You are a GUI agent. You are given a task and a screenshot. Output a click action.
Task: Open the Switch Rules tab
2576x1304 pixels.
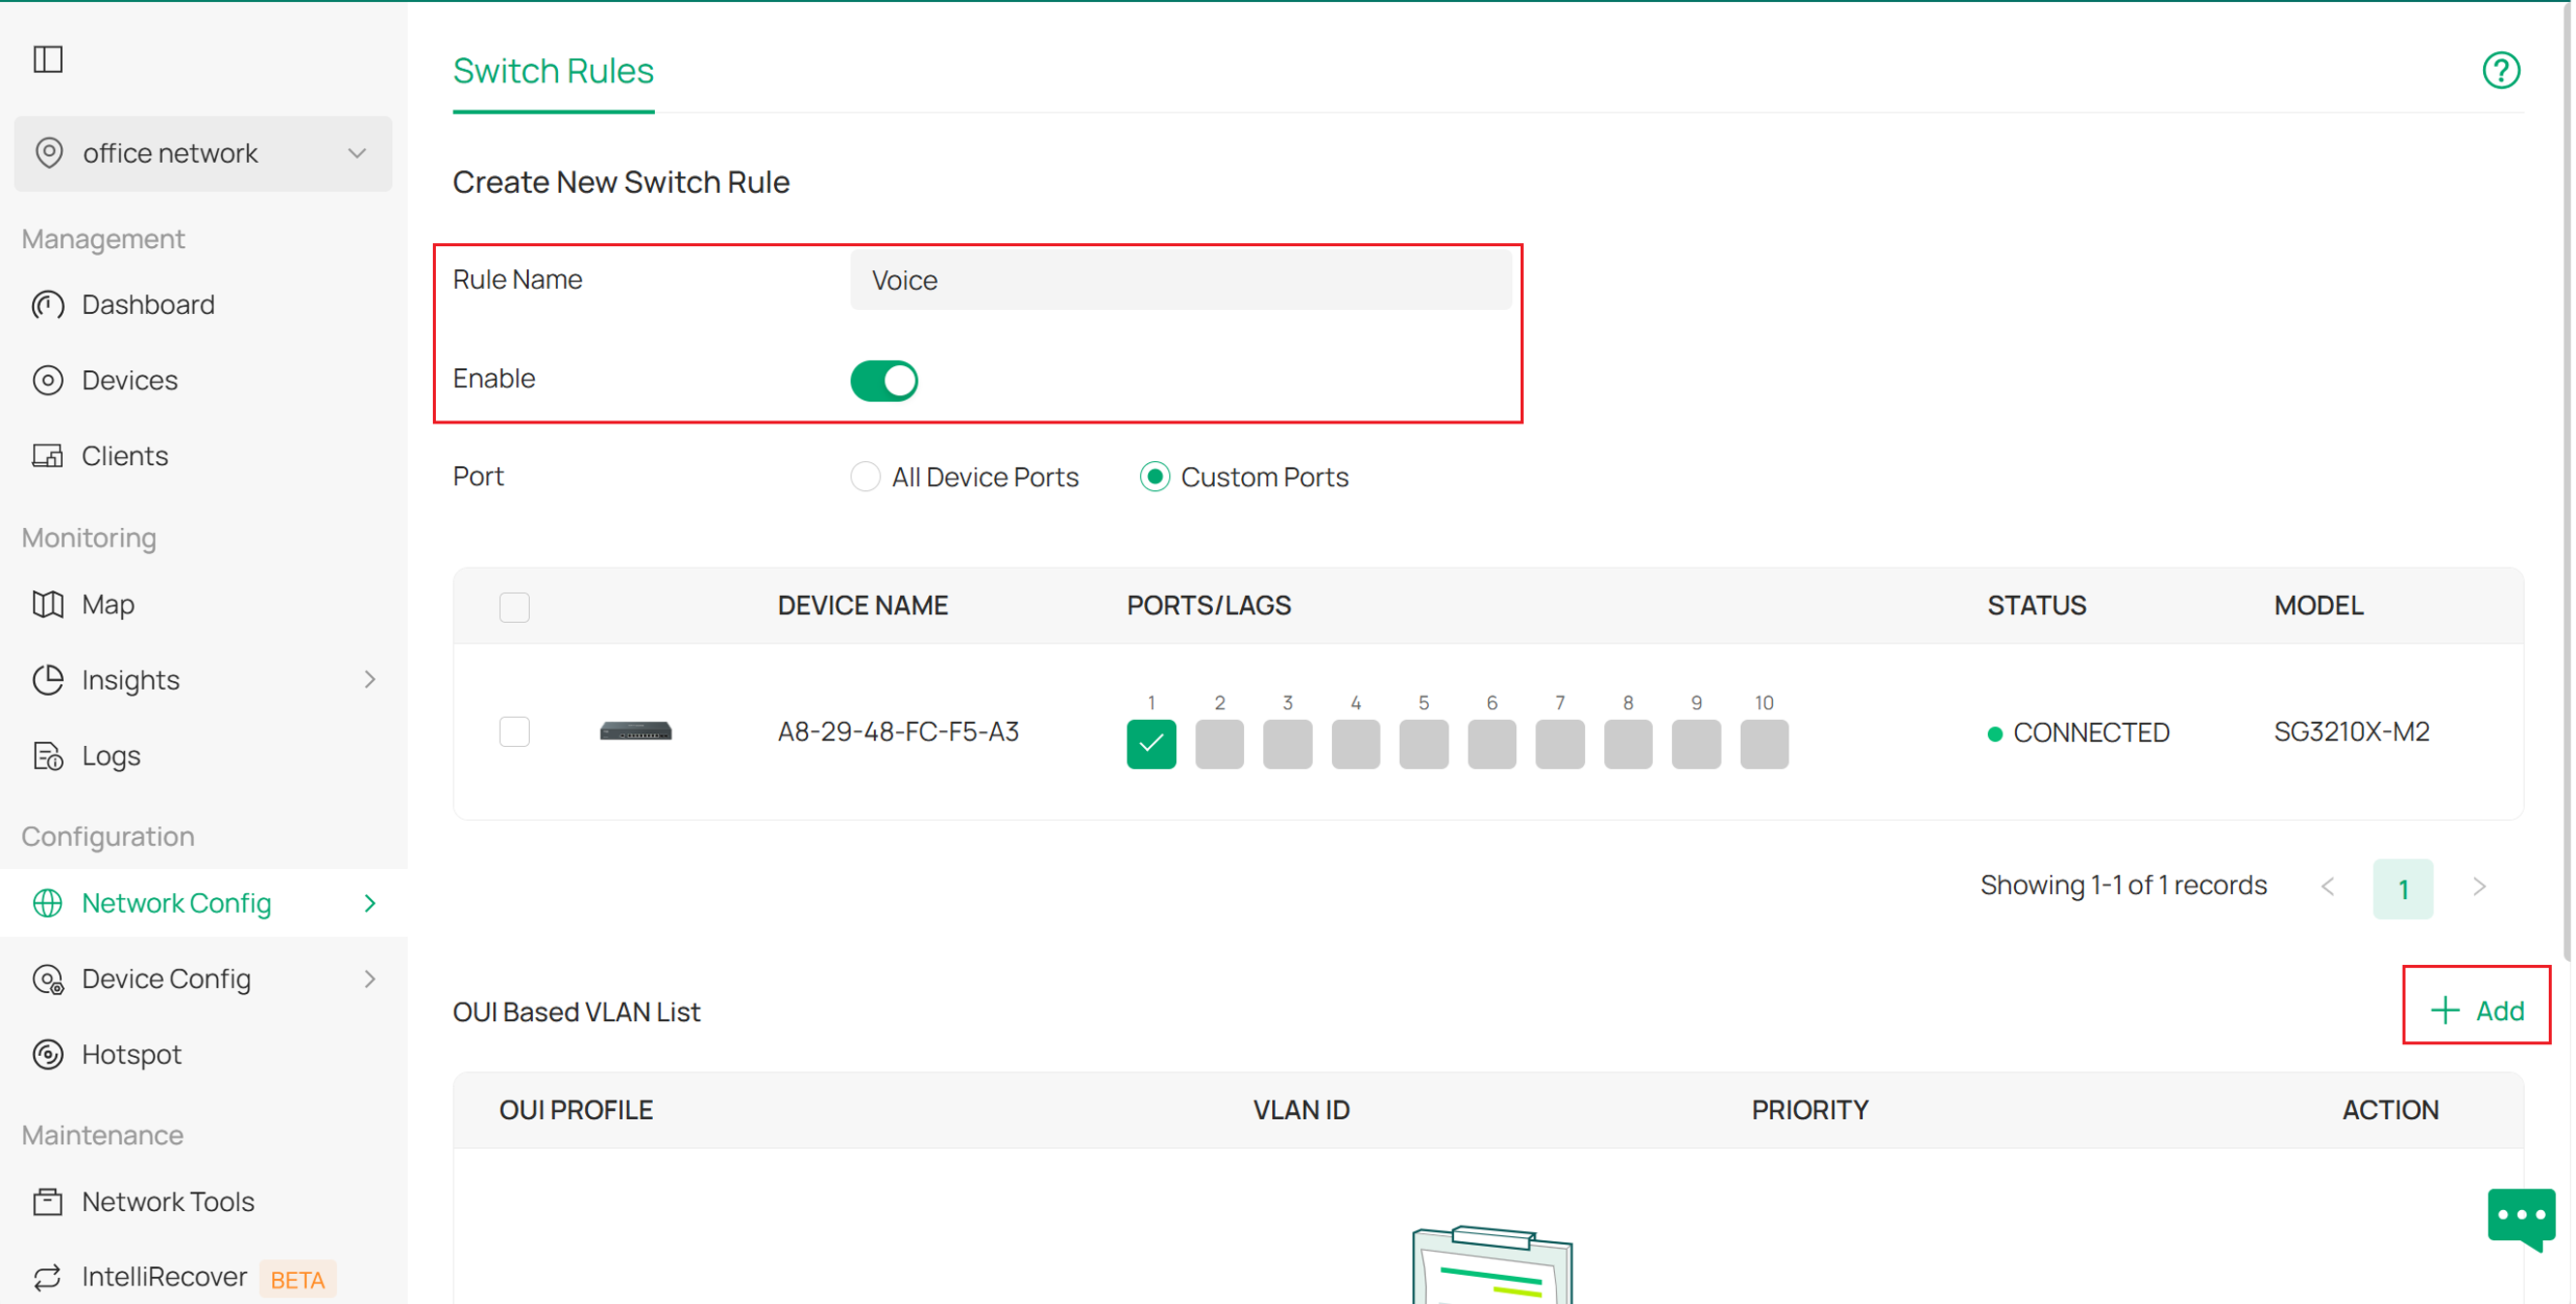point(553,71)
